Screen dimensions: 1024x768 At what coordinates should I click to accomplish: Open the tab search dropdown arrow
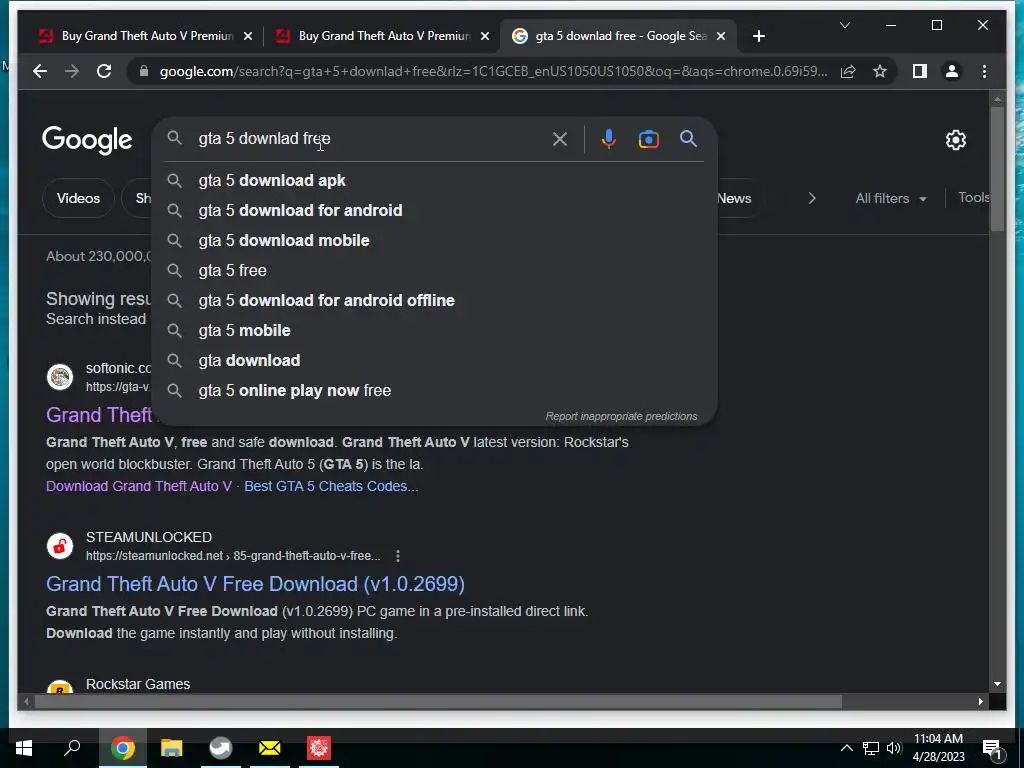844,25
